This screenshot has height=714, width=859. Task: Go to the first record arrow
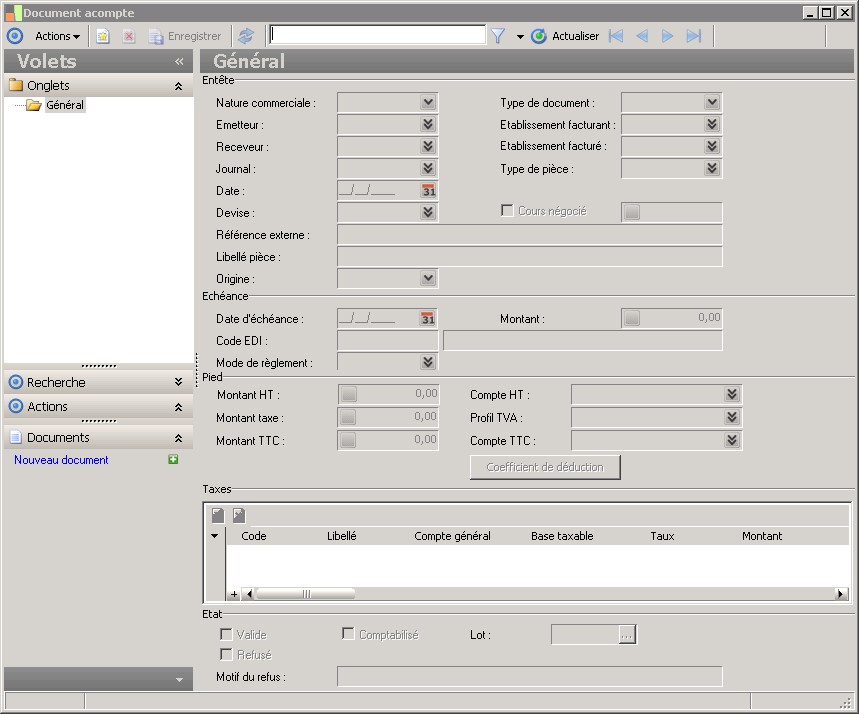(616, 36)
